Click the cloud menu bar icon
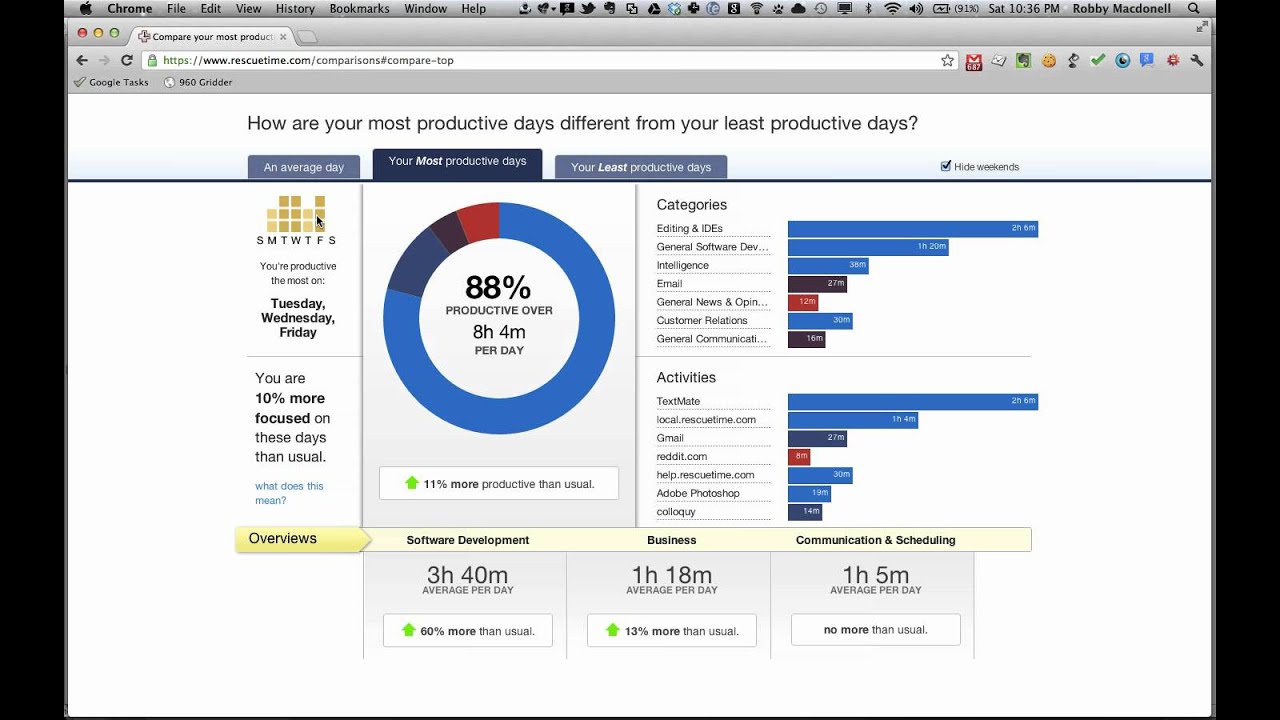This screenshot has width=1280, height=720. [x=798, y=8]
